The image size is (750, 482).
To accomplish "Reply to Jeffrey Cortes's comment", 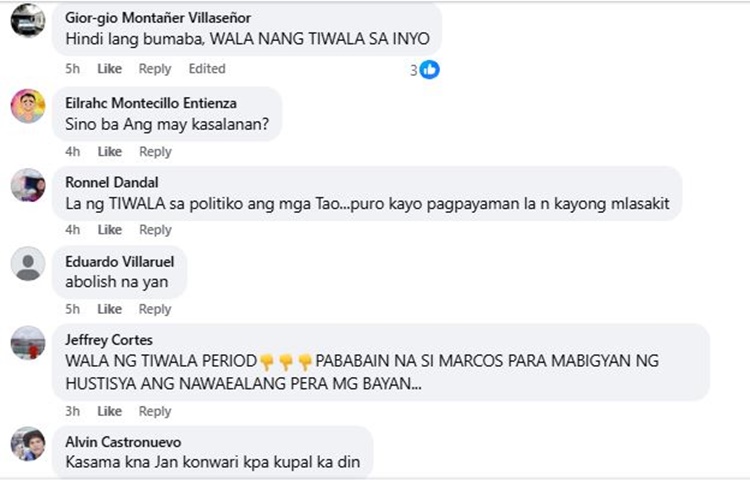I will coord(155,411).
